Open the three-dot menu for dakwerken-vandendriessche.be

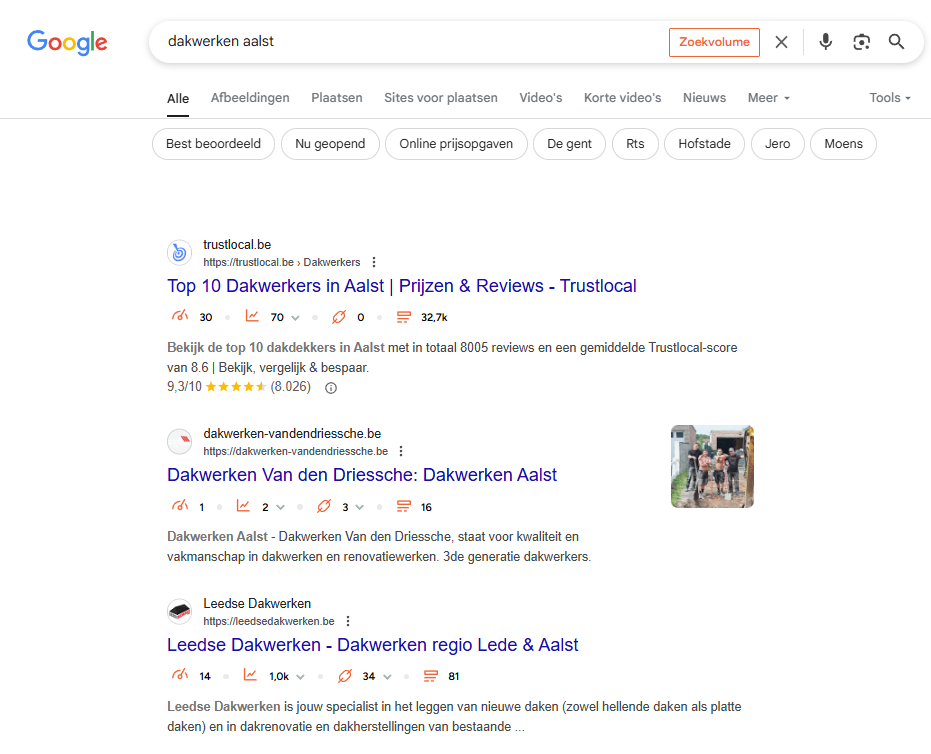click(x=401, y=451)
